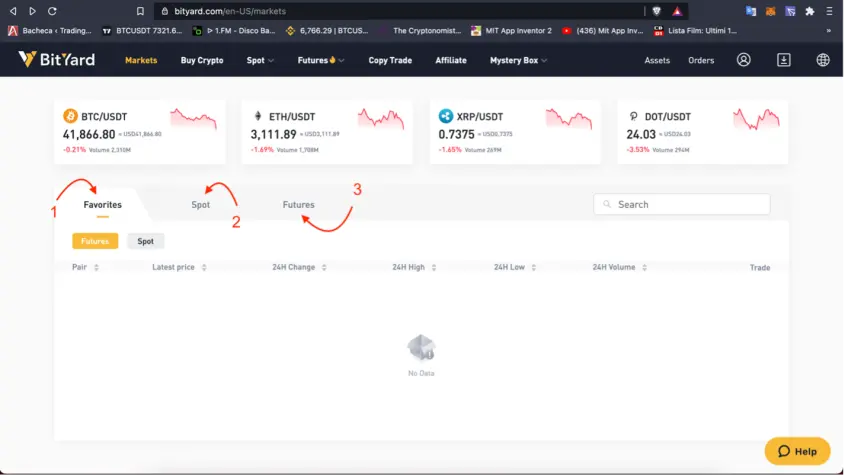Click the XRP icon on XRP/USDT card

pos(446,116)
